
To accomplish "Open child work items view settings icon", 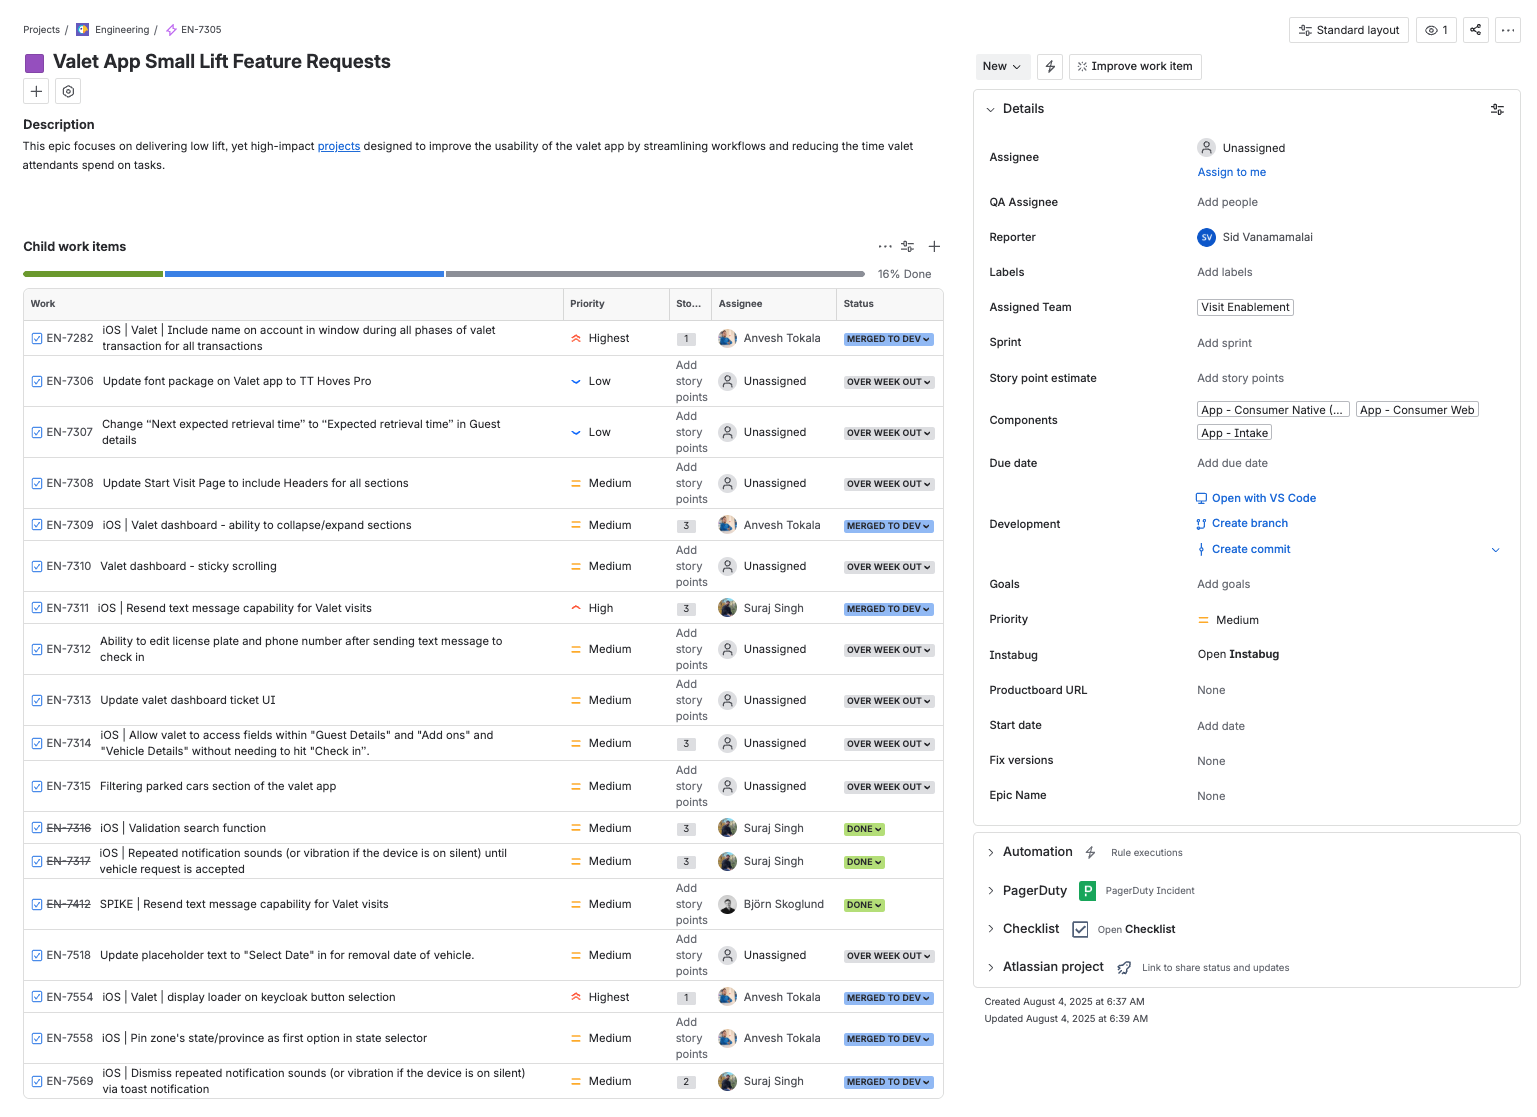I will [x=907, y=247].
